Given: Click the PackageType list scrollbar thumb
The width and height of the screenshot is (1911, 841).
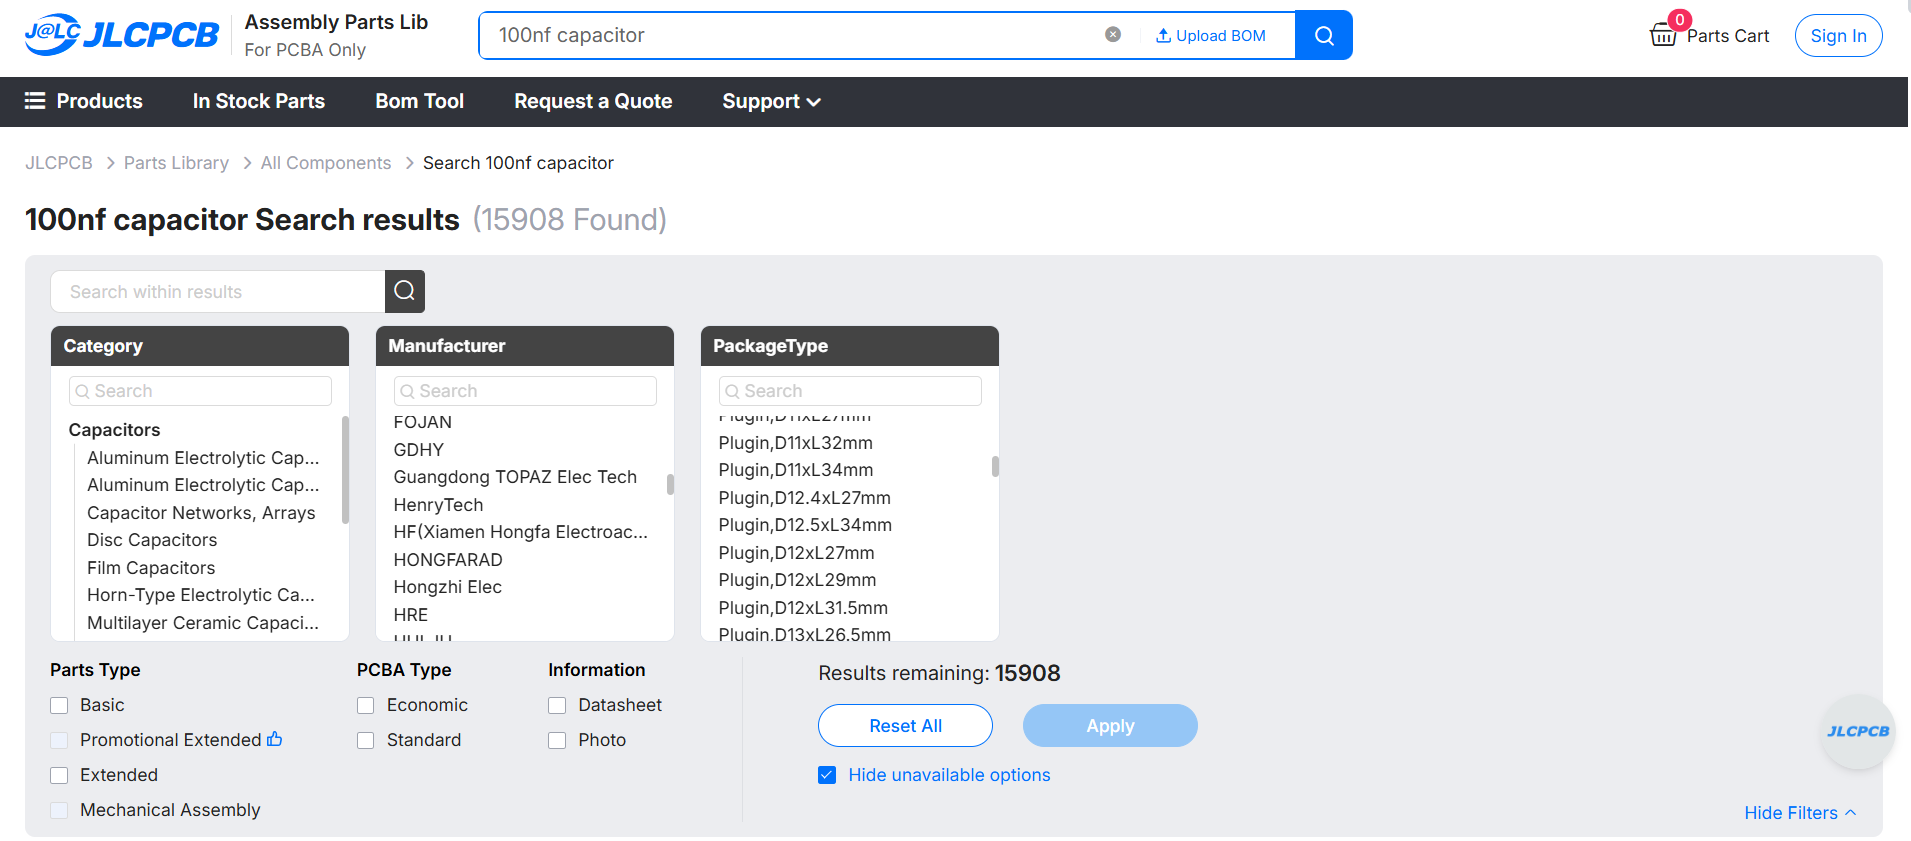Looking at the screenshot, I should click(x=995, y=467).
